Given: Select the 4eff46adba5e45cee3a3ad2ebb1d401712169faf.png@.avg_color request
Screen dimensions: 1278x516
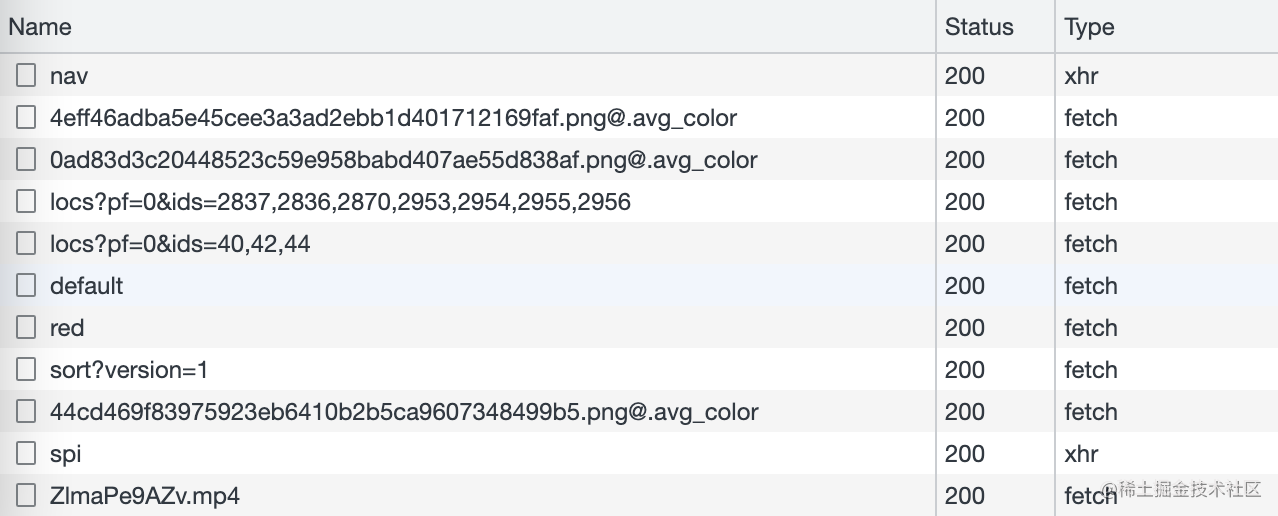Looking at the screenshot, I should 393,118.
